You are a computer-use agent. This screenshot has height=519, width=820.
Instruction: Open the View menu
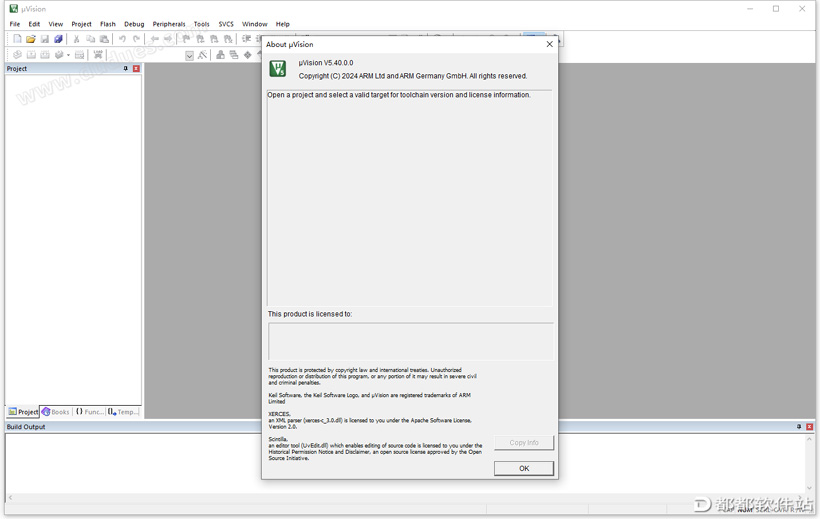[x=55, y=24]
